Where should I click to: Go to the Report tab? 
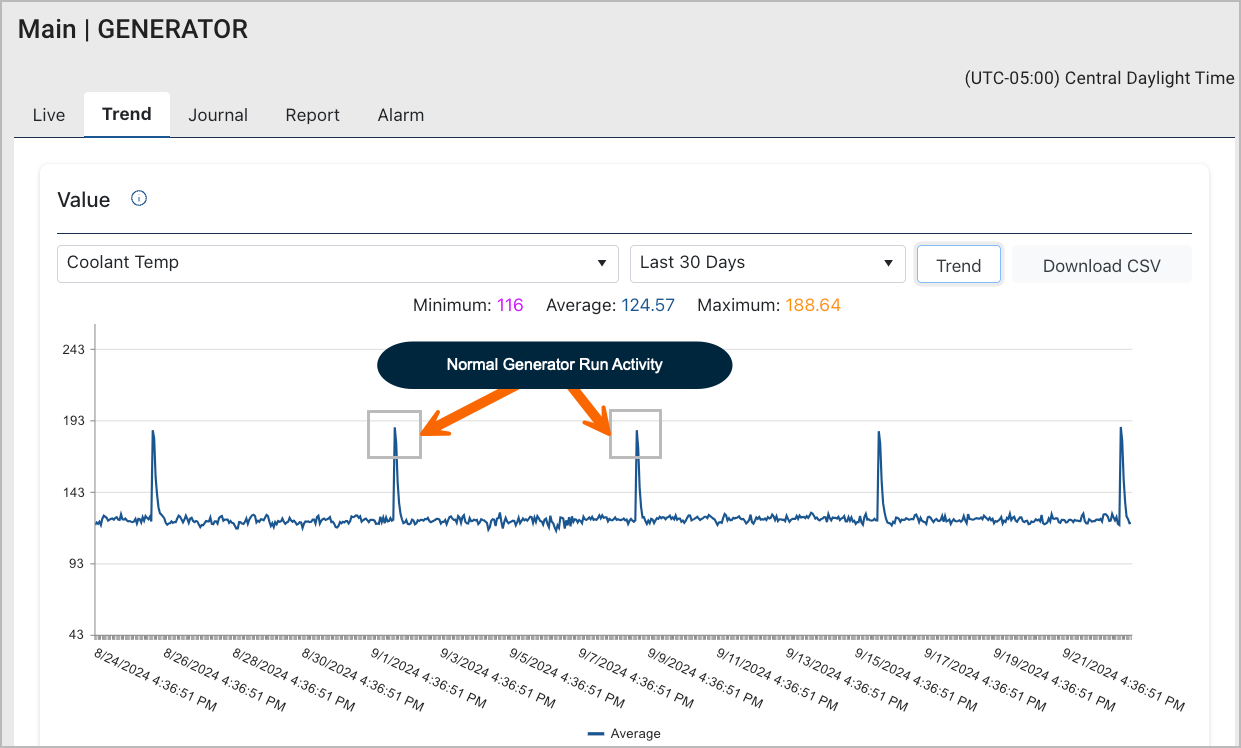click(313, 115)
